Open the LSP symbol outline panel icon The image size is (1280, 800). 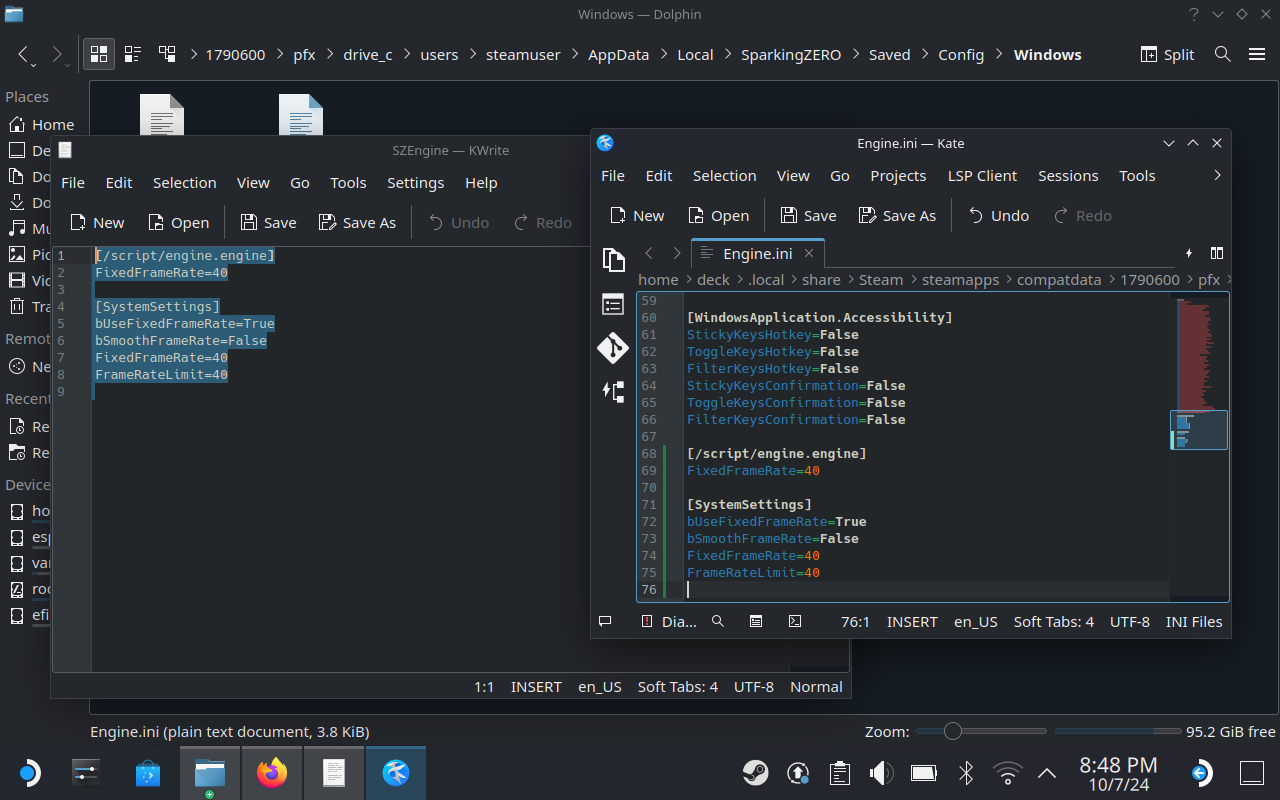613,391
